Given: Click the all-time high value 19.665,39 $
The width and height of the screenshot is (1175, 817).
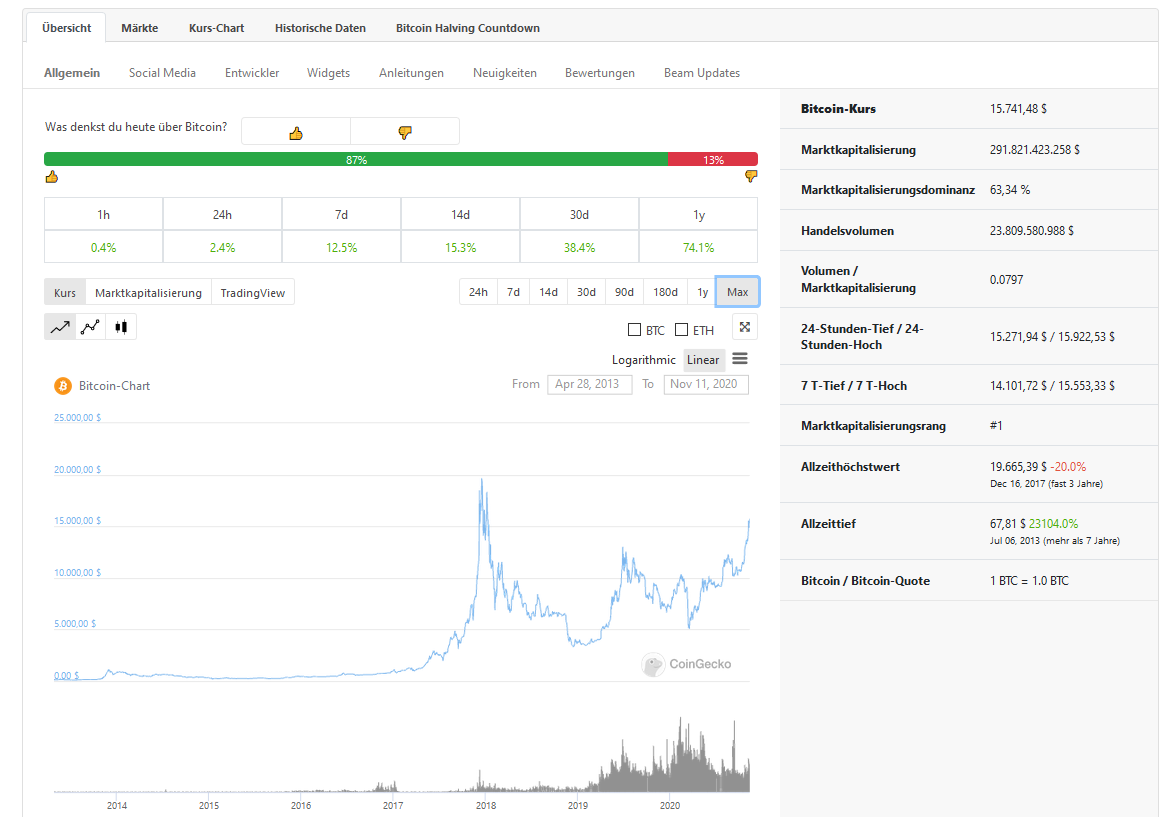Looking at the screenshot, I should coord(1018,467).
